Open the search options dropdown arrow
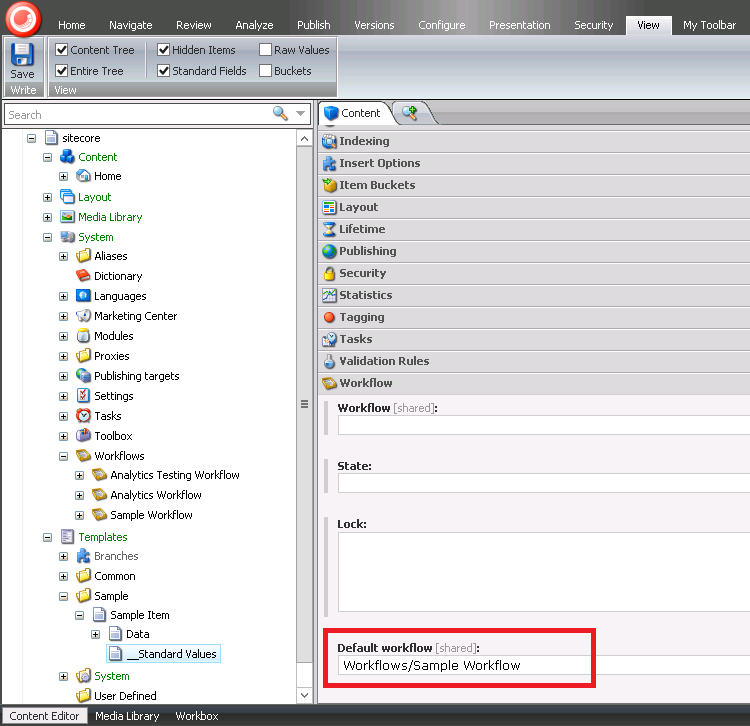The height and width of the screenshot is (726, 750). (x=300, y=114)
